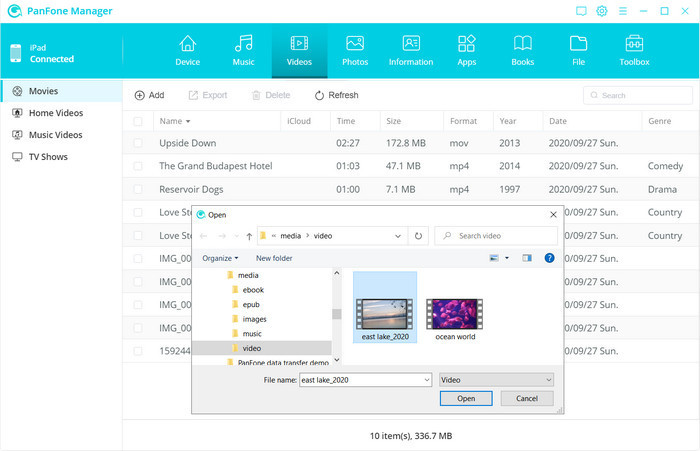Focus the Search video field
Viewport: 700px width, 451px height.
click(x=496, y=236)
